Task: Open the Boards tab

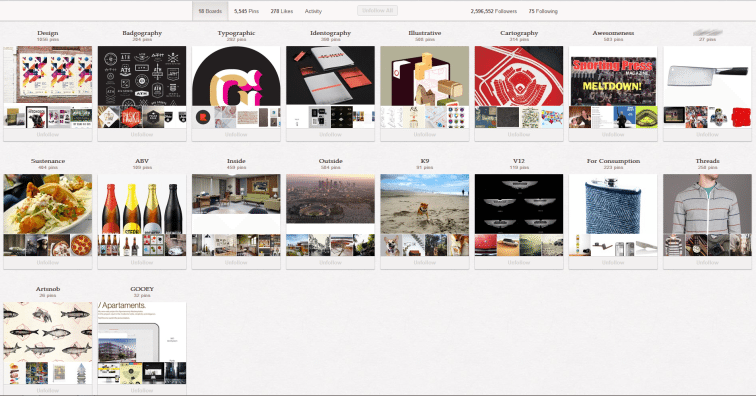Action: [x=210, y=11]
